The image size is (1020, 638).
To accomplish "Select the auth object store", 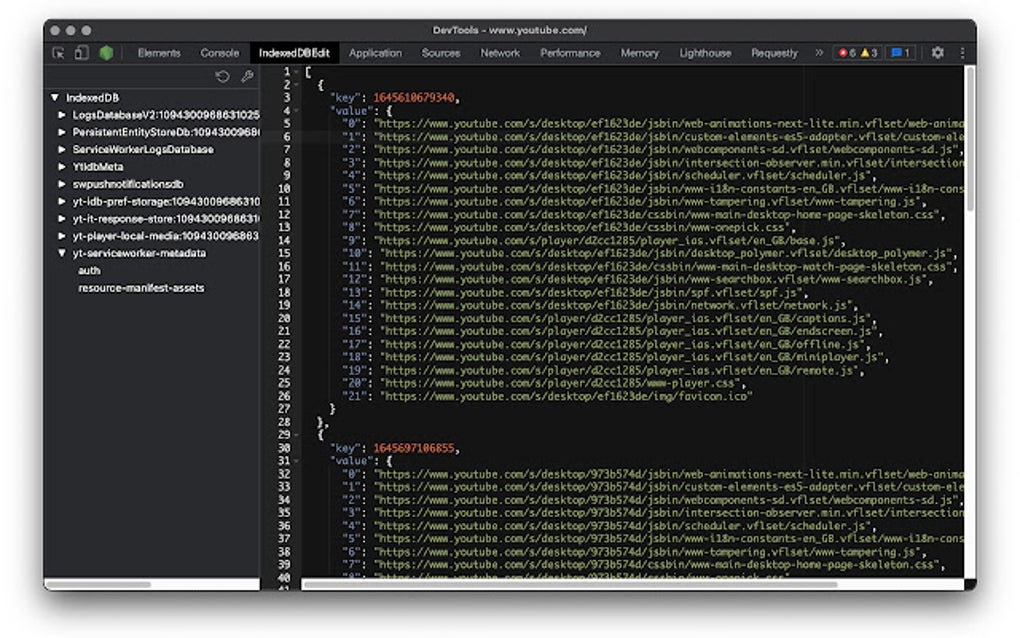I will 89,271.
